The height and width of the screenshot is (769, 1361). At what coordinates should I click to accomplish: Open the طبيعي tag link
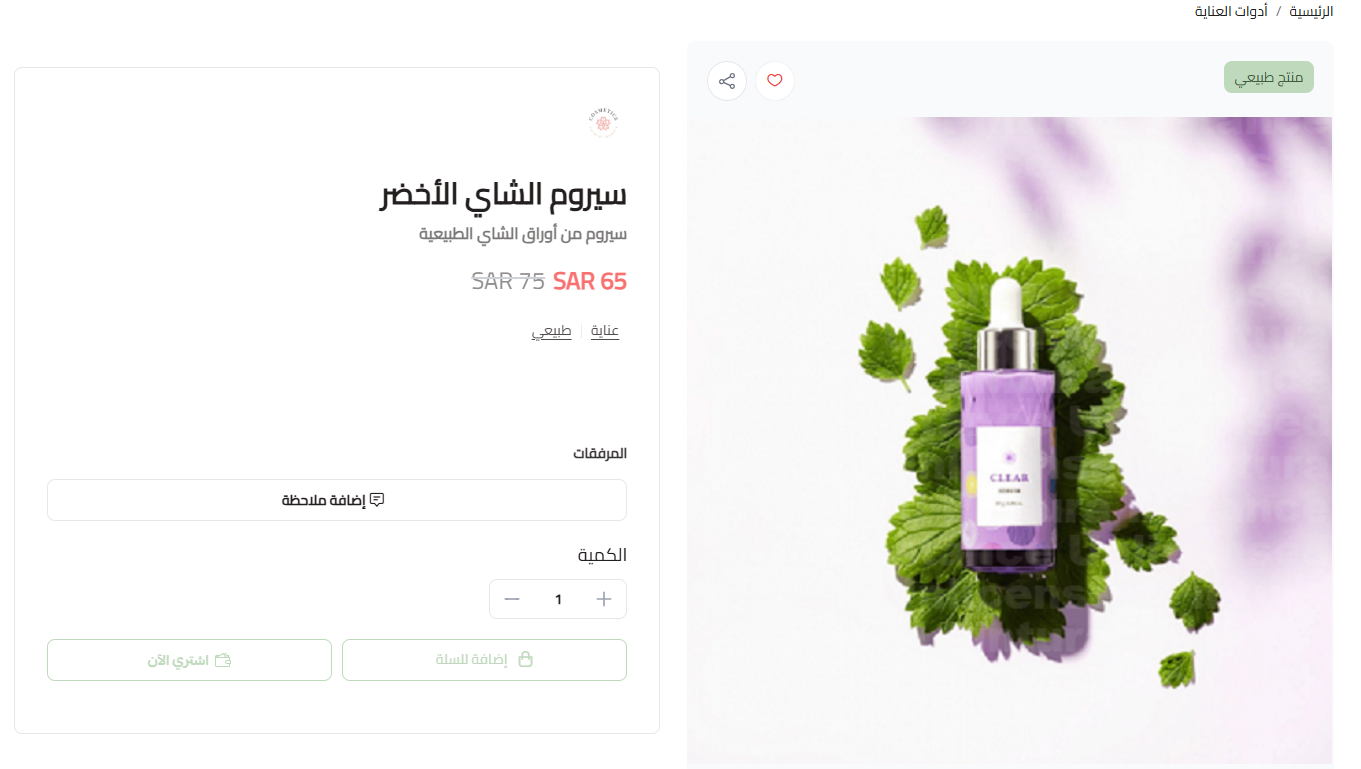tap(551, 331)
